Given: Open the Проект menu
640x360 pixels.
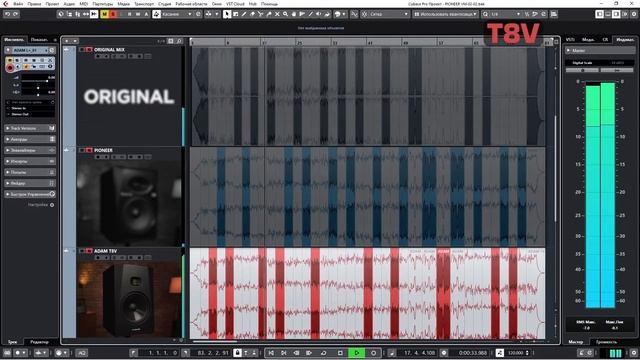Looking at the screenshot, I should 52,4.
